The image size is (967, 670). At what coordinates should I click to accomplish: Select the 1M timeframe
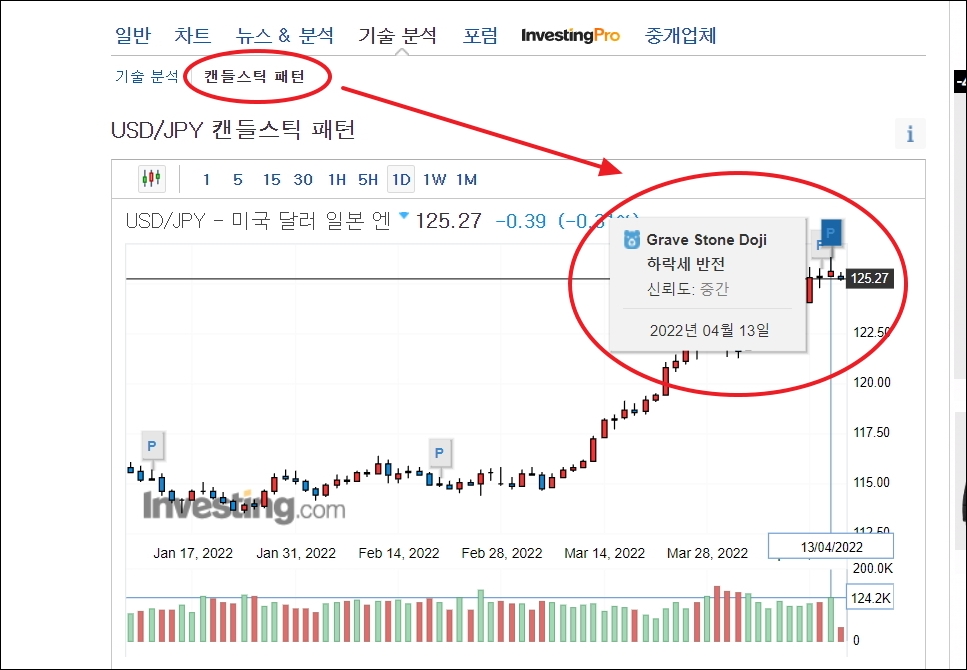466,180
